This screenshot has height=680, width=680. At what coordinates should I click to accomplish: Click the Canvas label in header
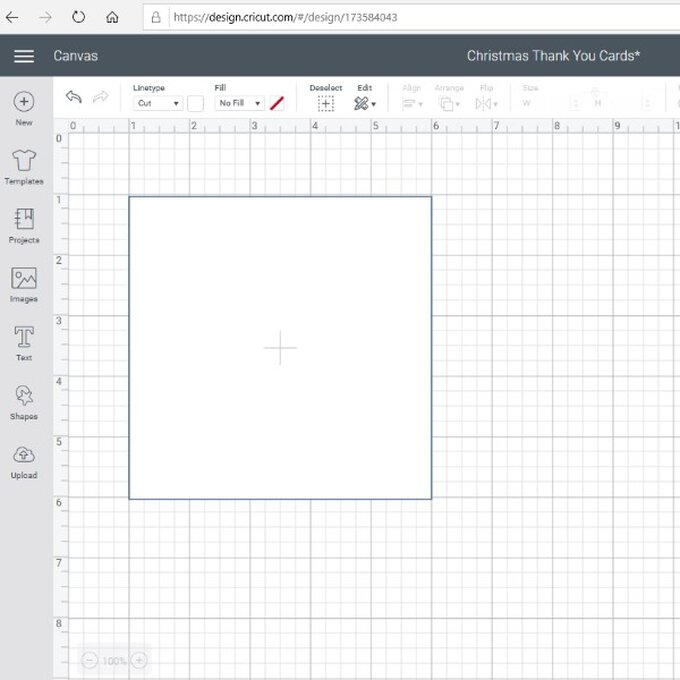point(75,57)
